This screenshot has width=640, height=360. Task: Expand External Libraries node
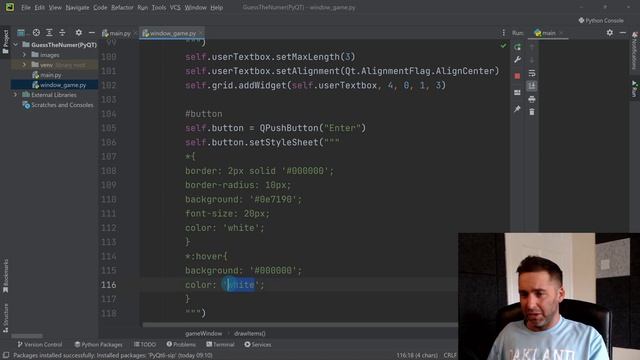[16, 95]
